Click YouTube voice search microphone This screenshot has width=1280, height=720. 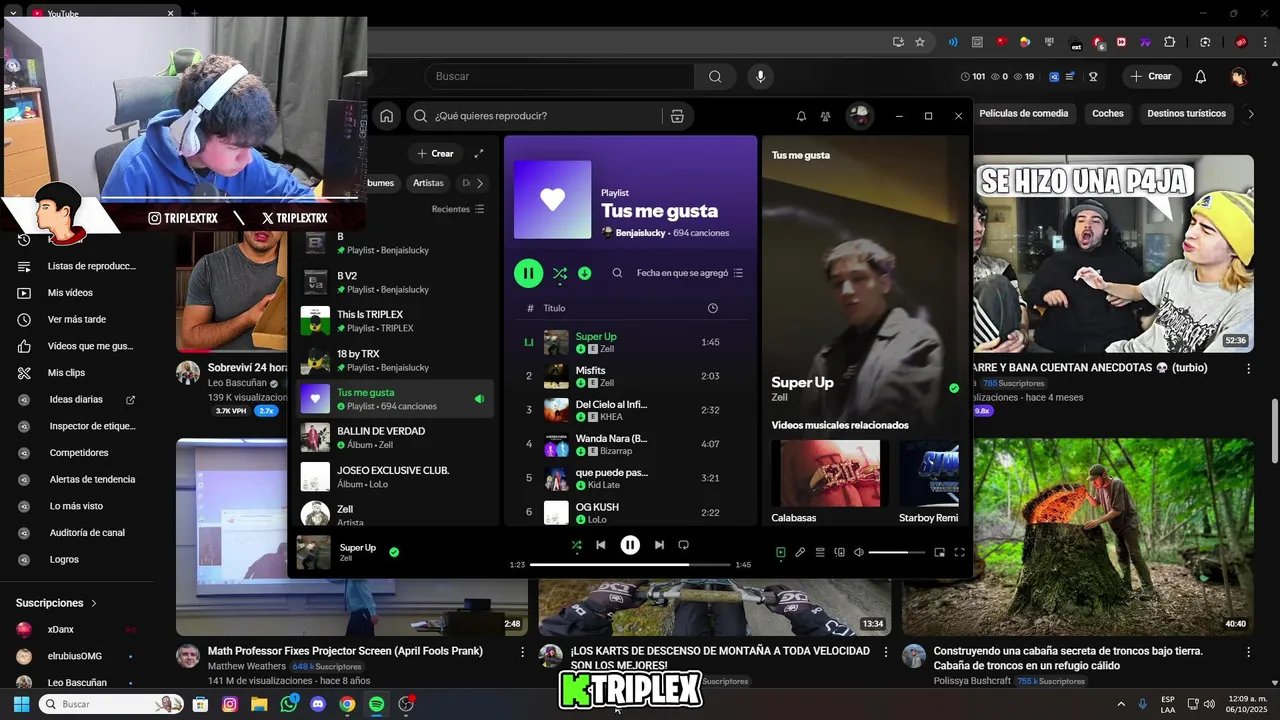[761, 76]
